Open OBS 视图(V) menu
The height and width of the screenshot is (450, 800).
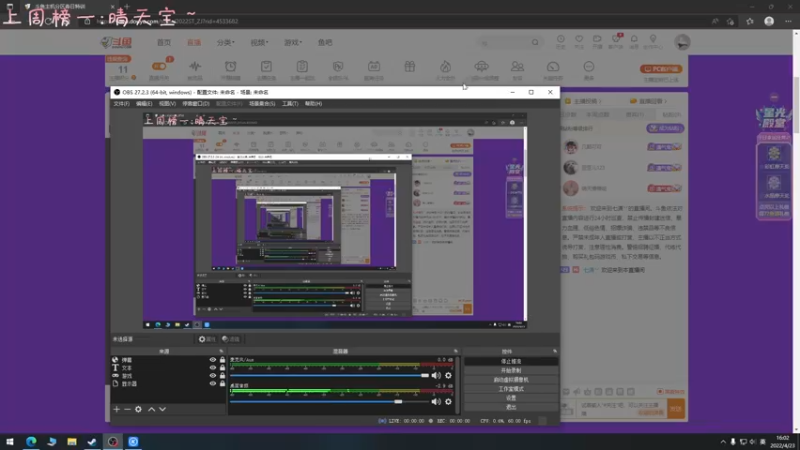click(167, 104)
